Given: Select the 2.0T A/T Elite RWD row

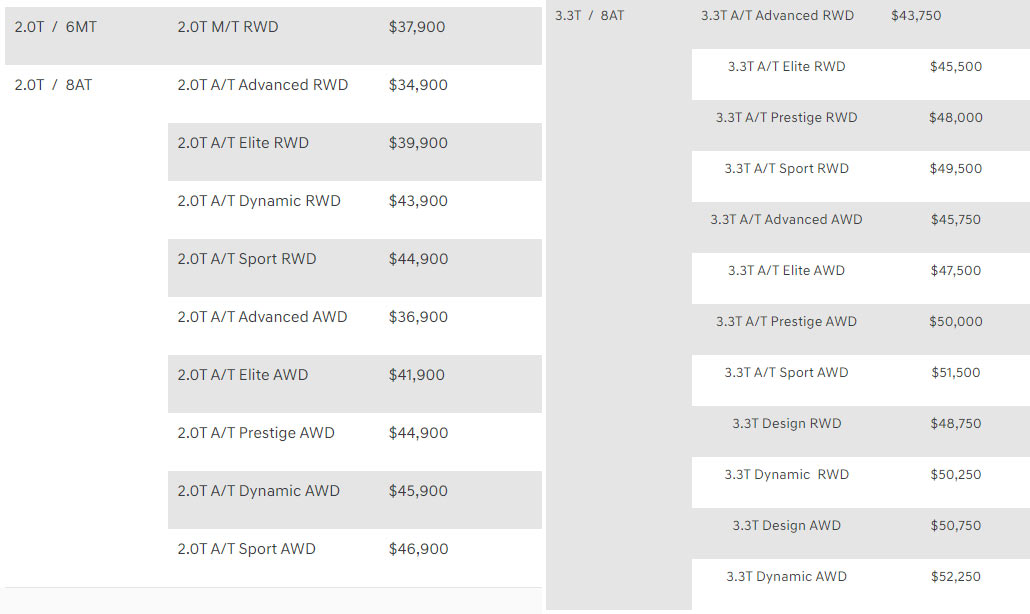Looking at the screenshot, I should [243, 143].
